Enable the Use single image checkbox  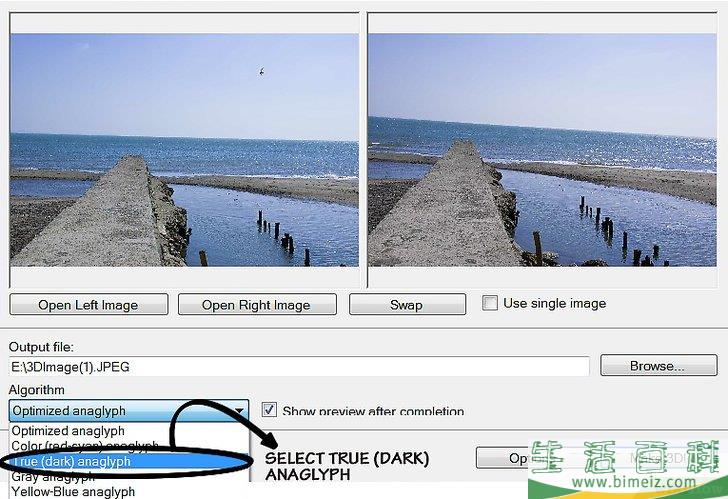(489, 303)
